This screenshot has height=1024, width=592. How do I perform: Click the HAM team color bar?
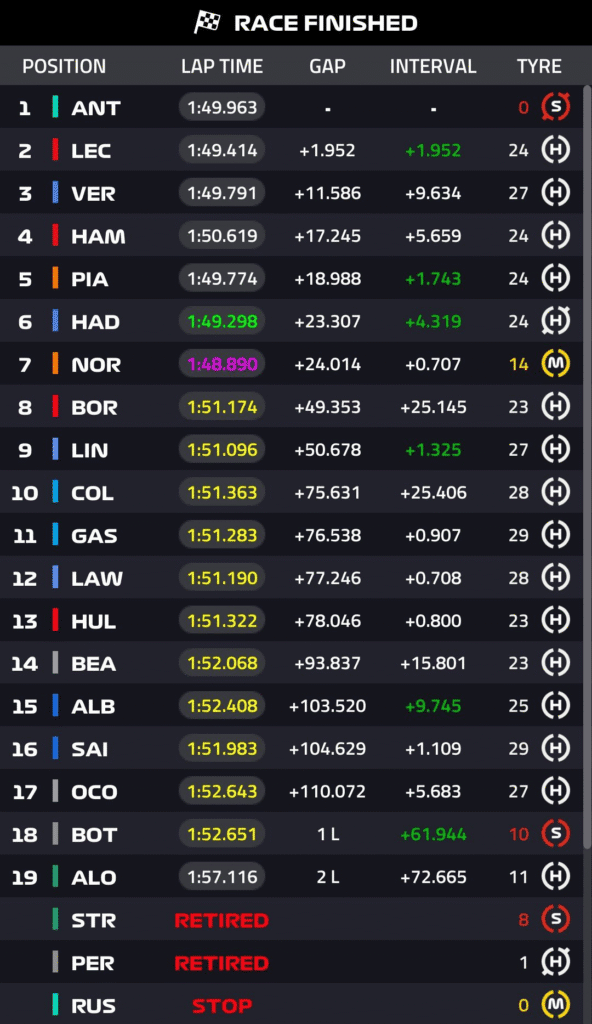56,236
